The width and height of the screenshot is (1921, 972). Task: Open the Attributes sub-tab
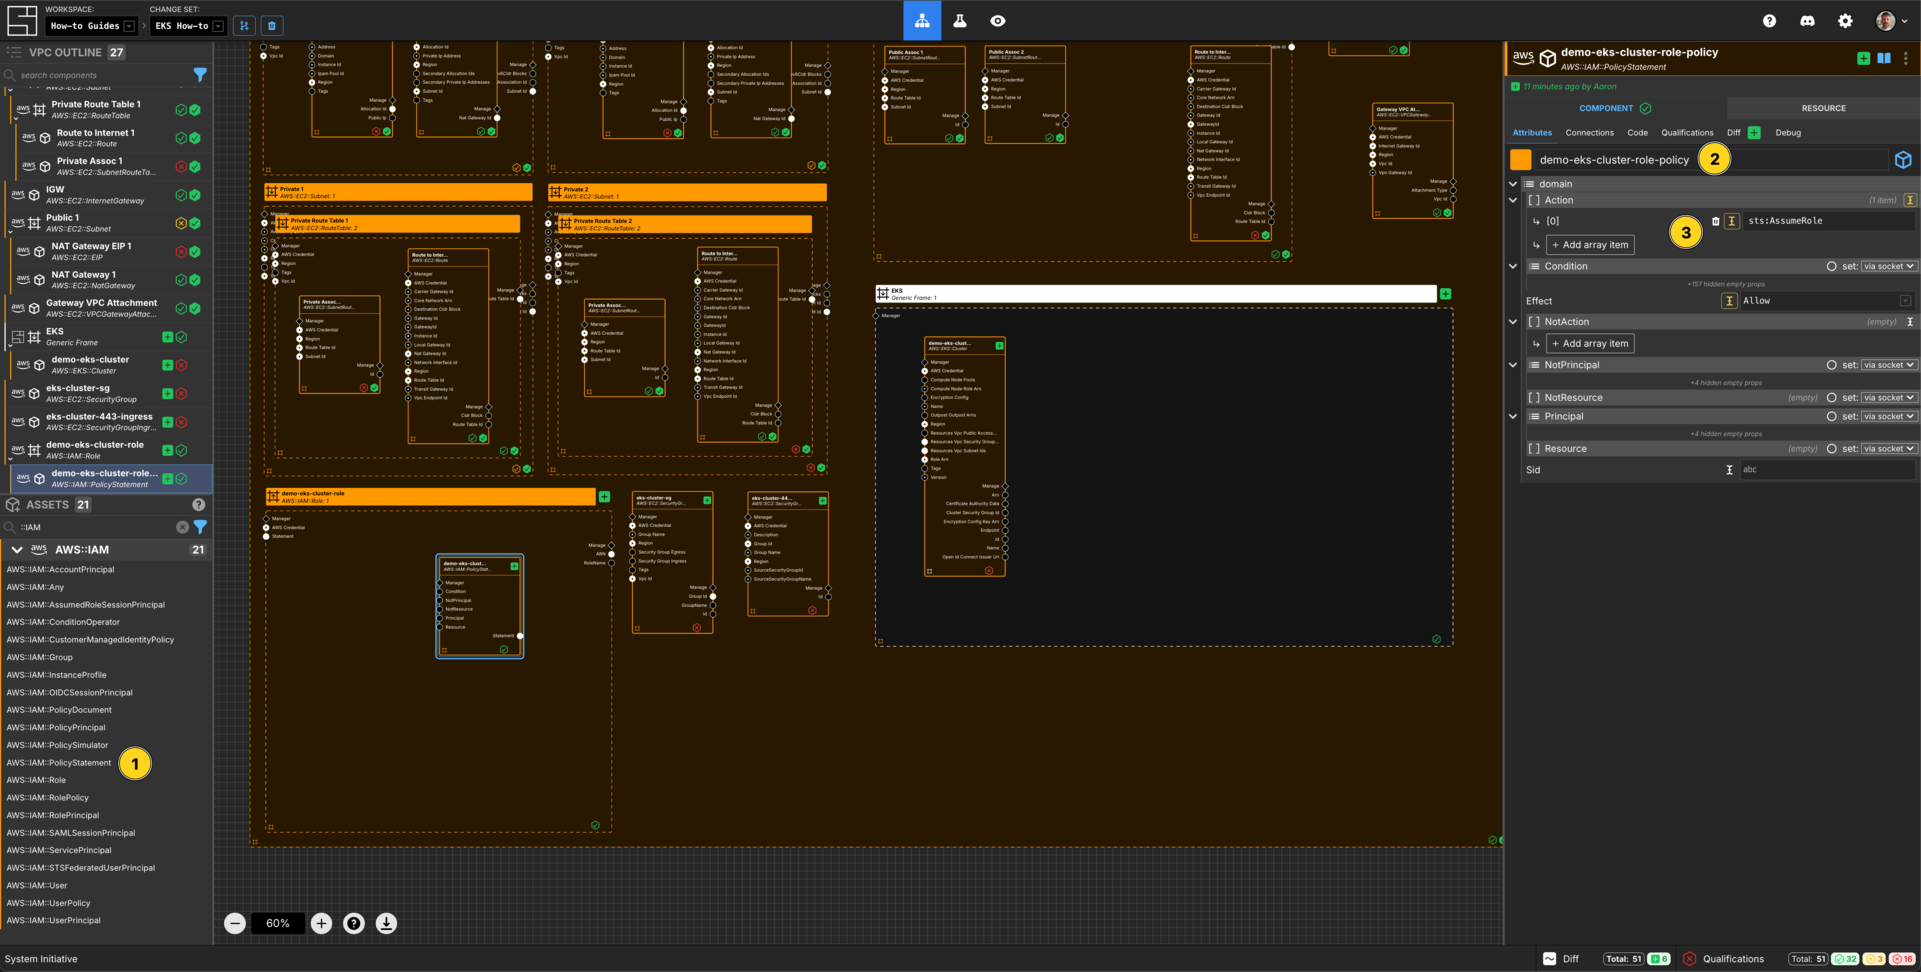(1532, 133)
